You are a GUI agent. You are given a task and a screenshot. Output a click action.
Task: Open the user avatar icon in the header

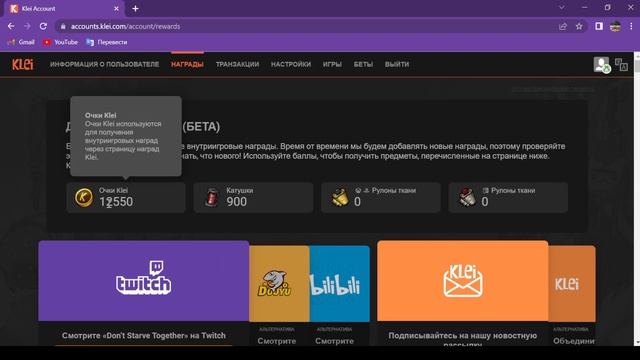(602, 64)
